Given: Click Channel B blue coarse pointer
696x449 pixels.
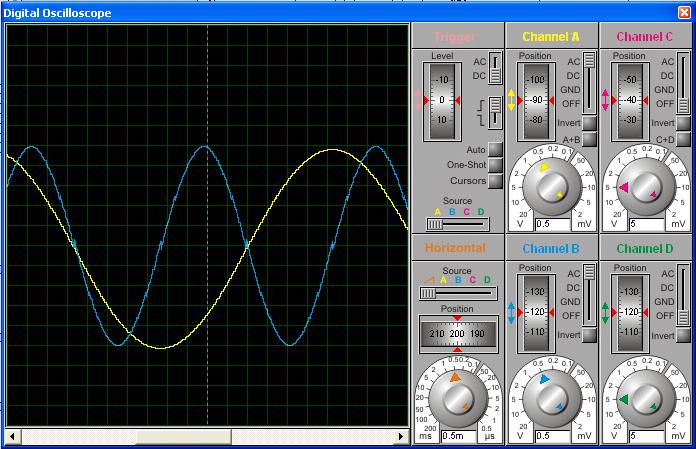Looking at the screenshot, I should 544,379.
